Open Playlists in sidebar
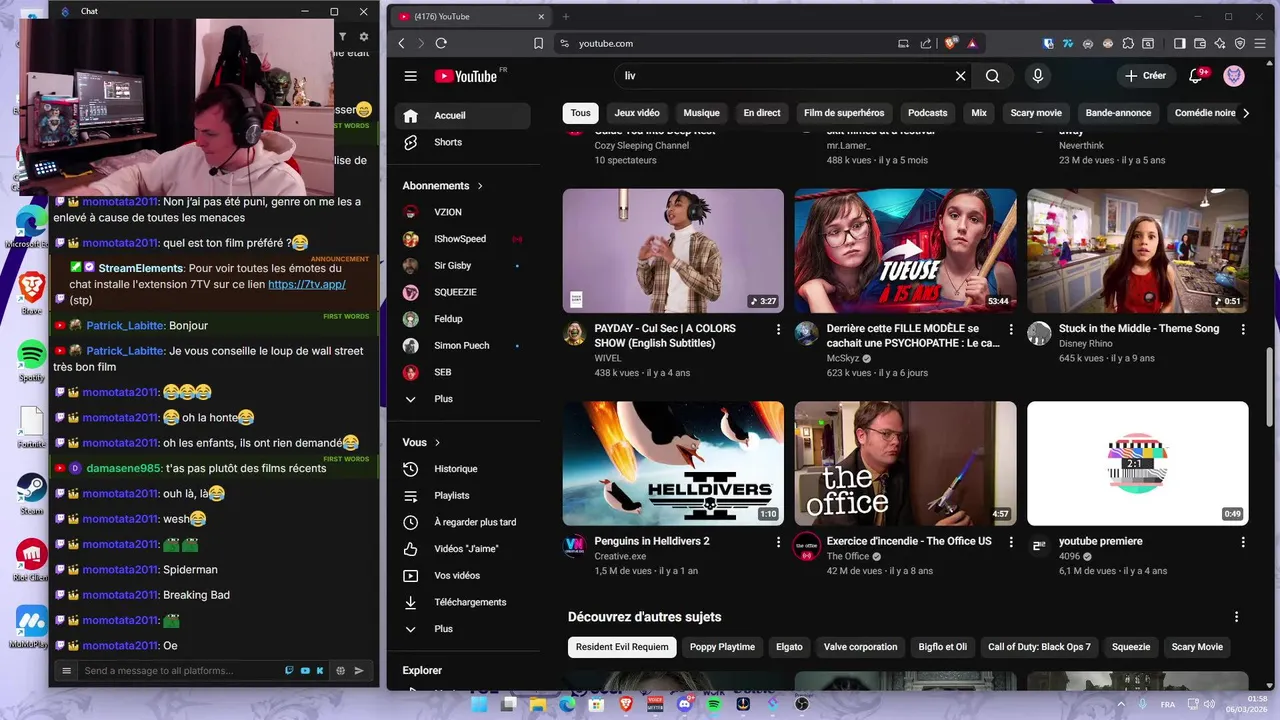The height and width of the screenshot is (720, 1280). (x=462, y=495)
